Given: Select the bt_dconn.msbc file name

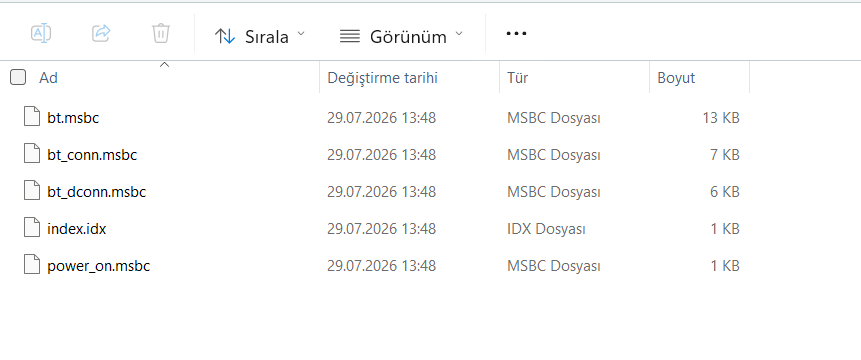Looking at the screenshot, I should tap(97, 192).
